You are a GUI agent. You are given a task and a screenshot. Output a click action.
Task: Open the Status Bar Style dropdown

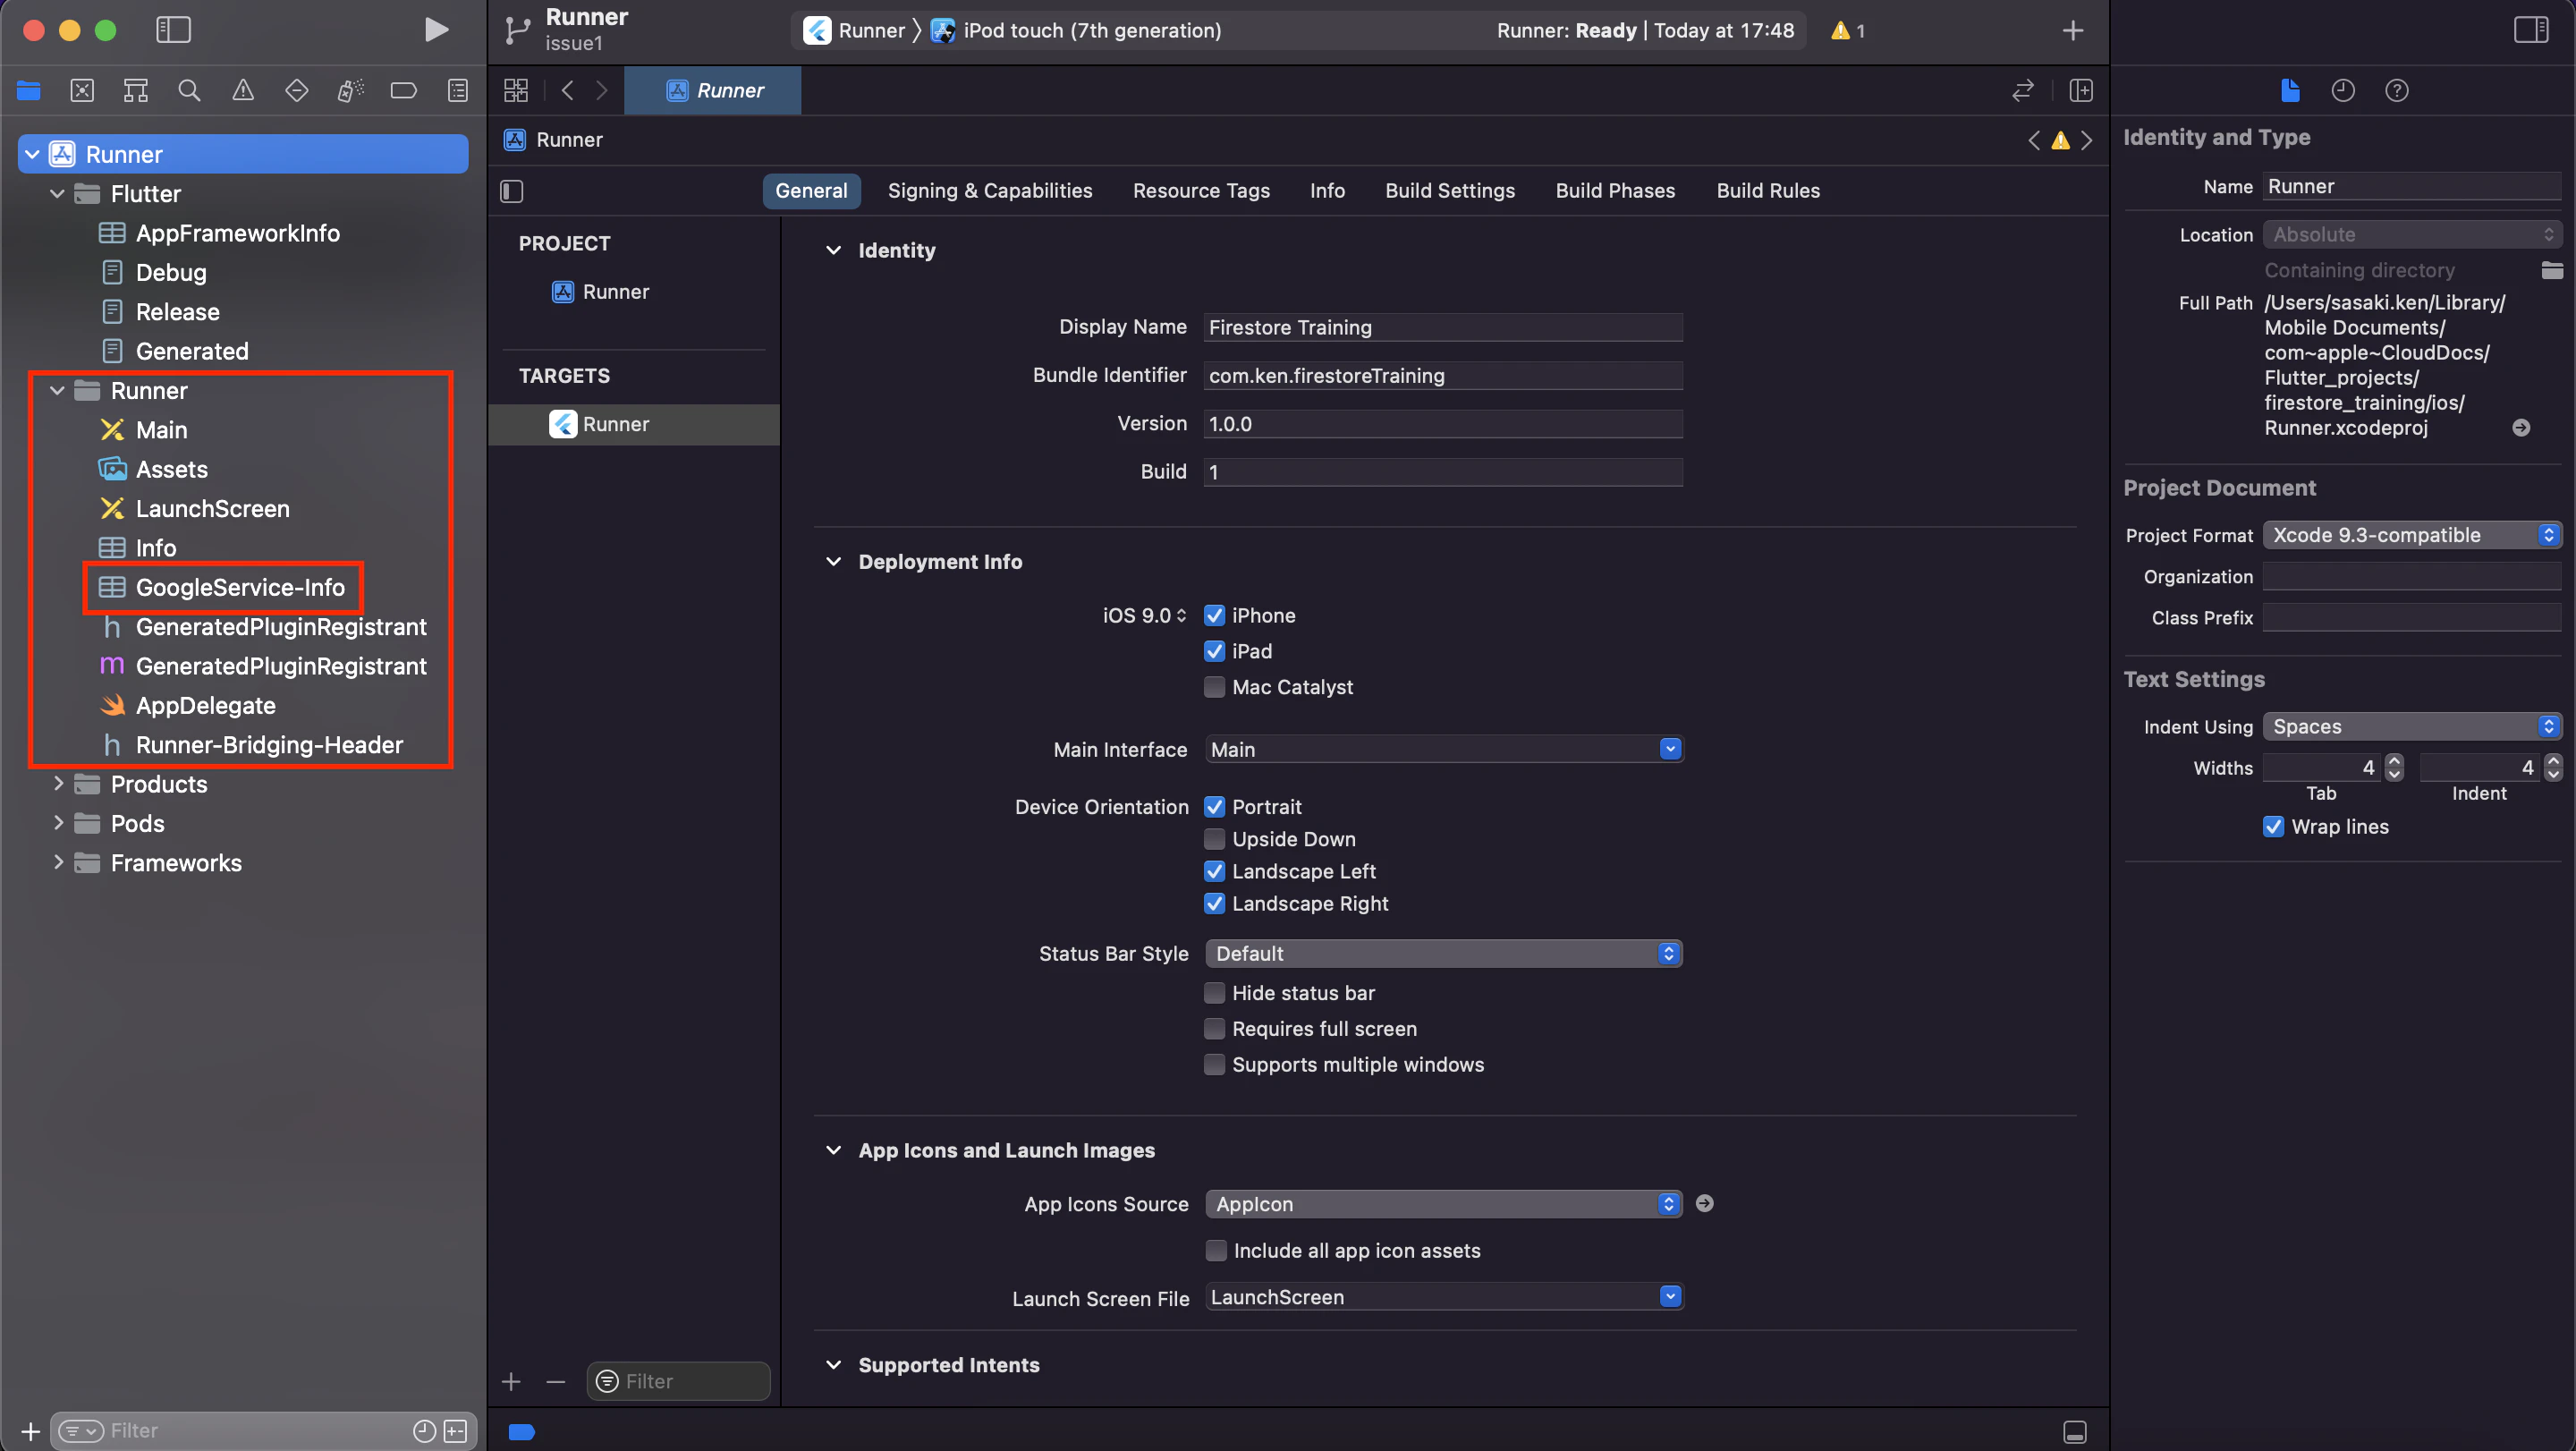[x=1442, y=953]
